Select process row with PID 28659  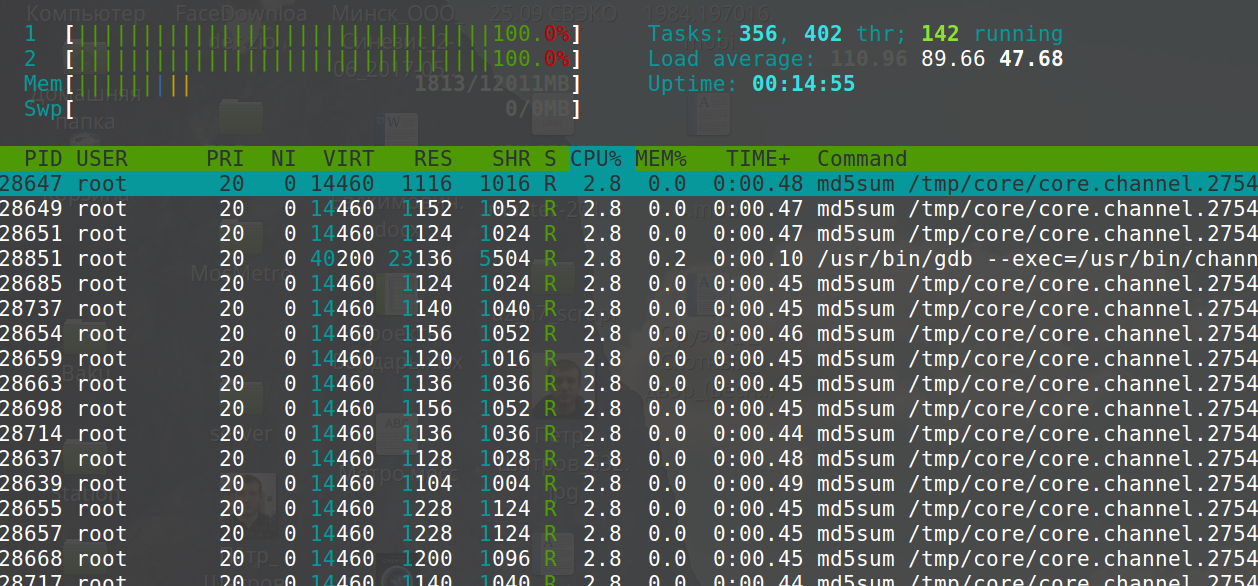click(629, 359)
